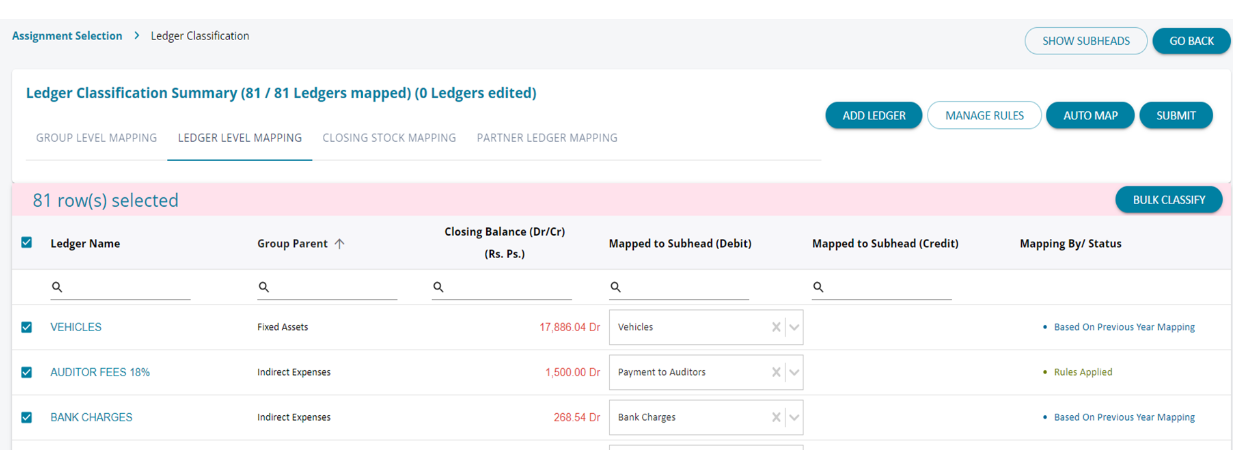Click the Mapped to Subhead (Credit) search icon
The image size is (1245, 452).
818,287
